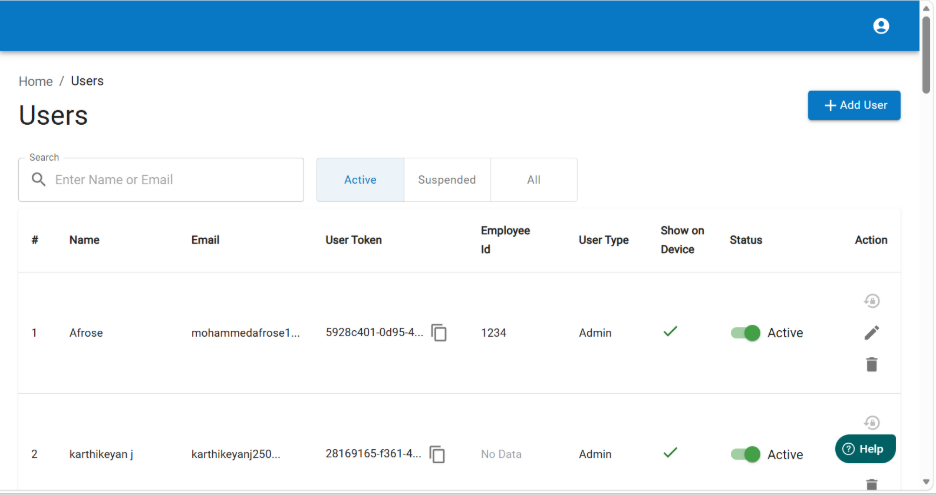Click the Name column header
This screenshot has width=936, height=495.
point(84,240)
